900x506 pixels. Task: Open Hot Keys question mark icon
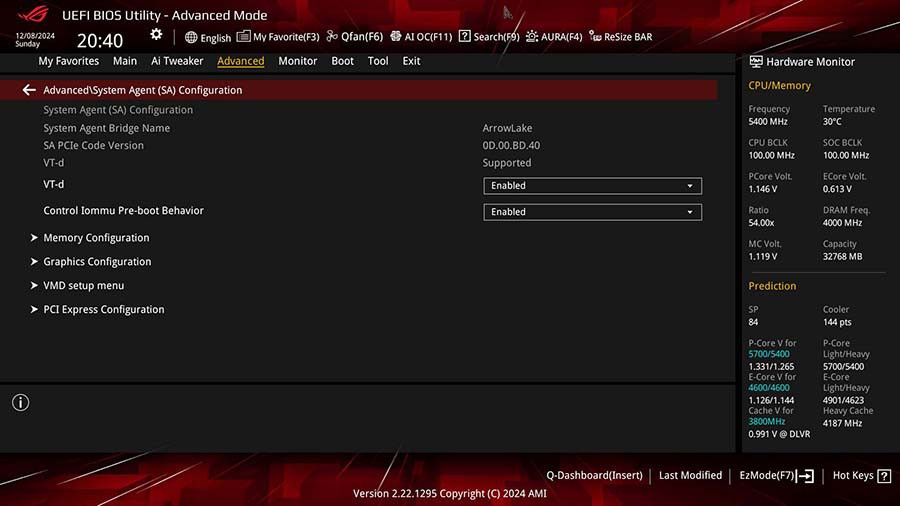pyautogui.click(x=885, y=476)
